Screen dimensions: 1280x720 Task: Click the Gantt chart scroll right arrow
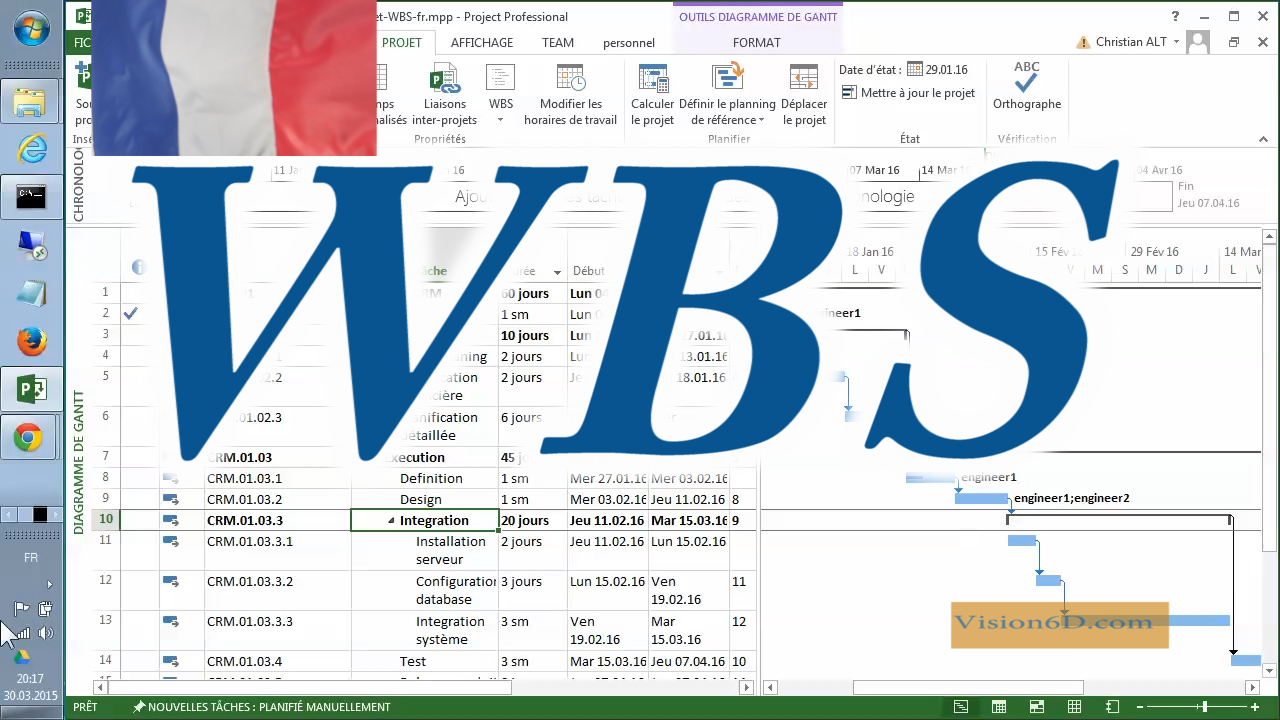pyautogui.click(x=1253, y=687)
